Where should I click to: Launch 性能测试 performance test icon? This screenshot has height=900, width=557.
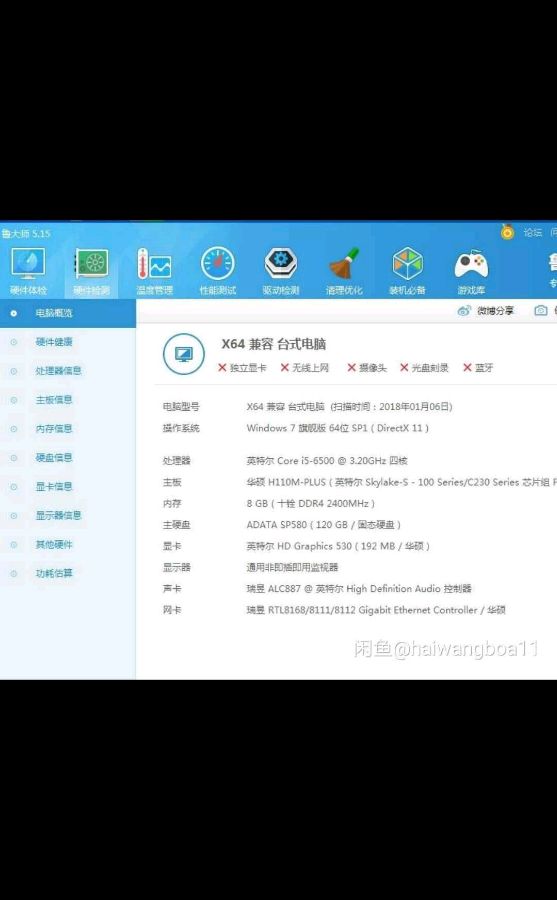[218, 271]
